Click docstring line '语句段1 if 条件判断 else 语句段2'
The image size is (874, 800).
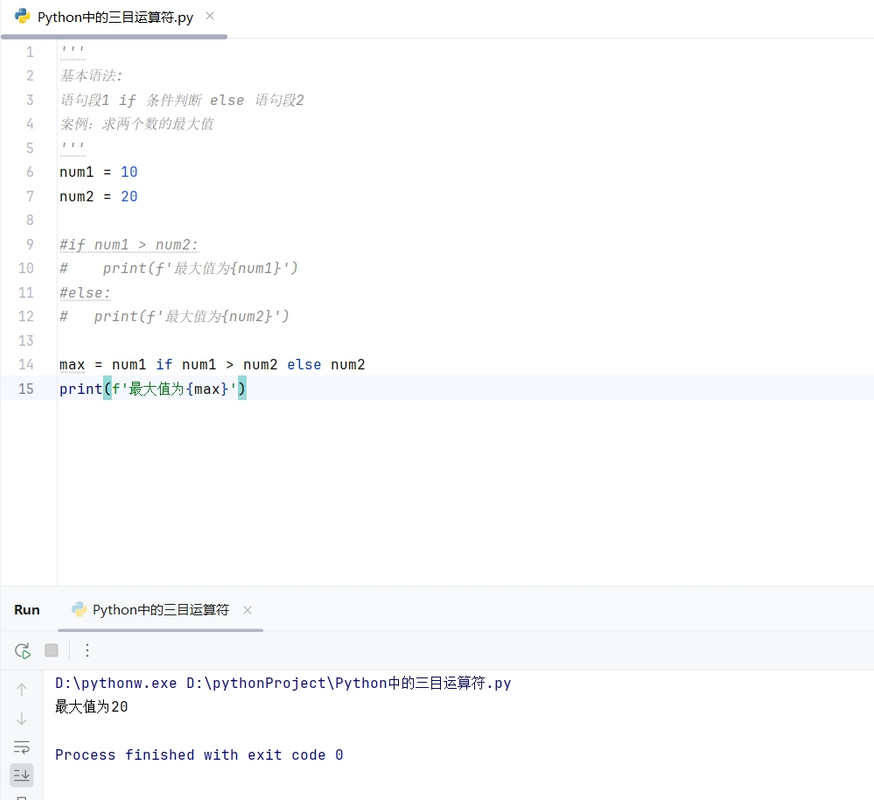tap(182, 100)
